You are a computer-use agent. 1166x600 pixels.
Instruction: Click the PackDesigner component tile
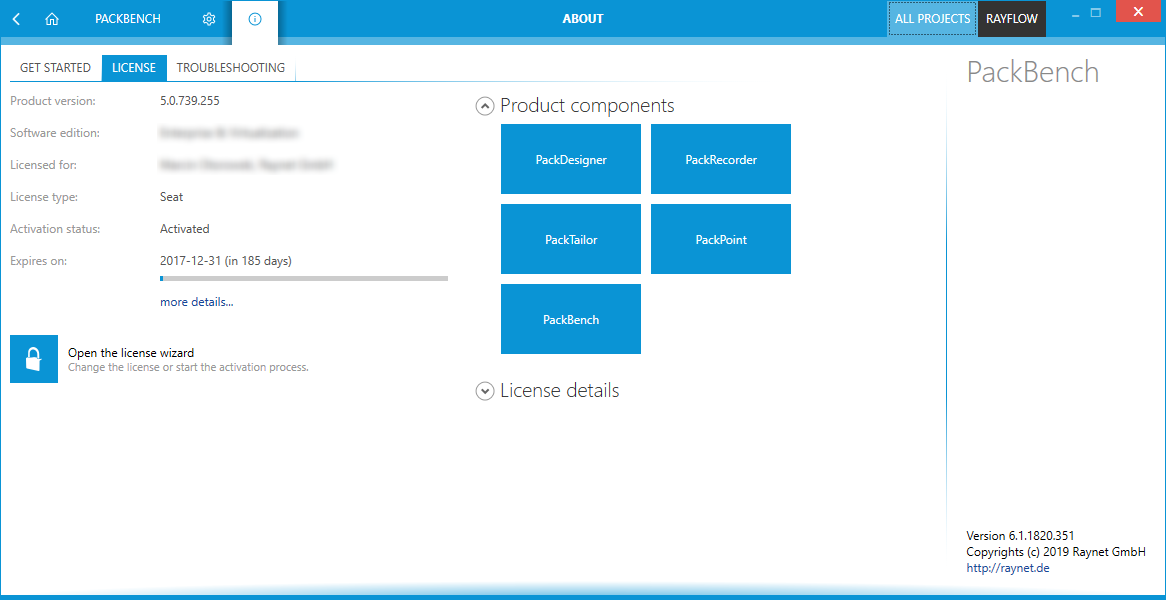point(571,159)
